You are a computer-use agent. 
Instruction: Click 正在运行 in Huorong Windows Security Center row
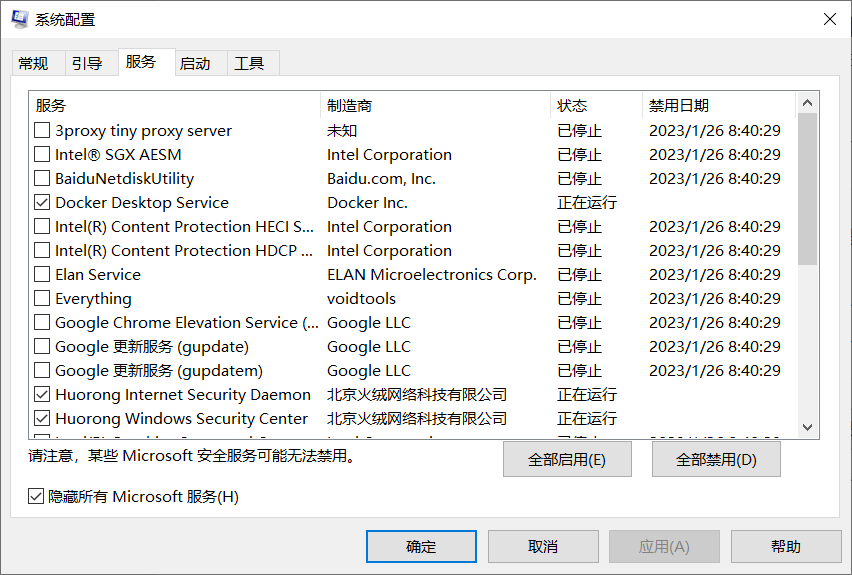[x=587, y=418]
